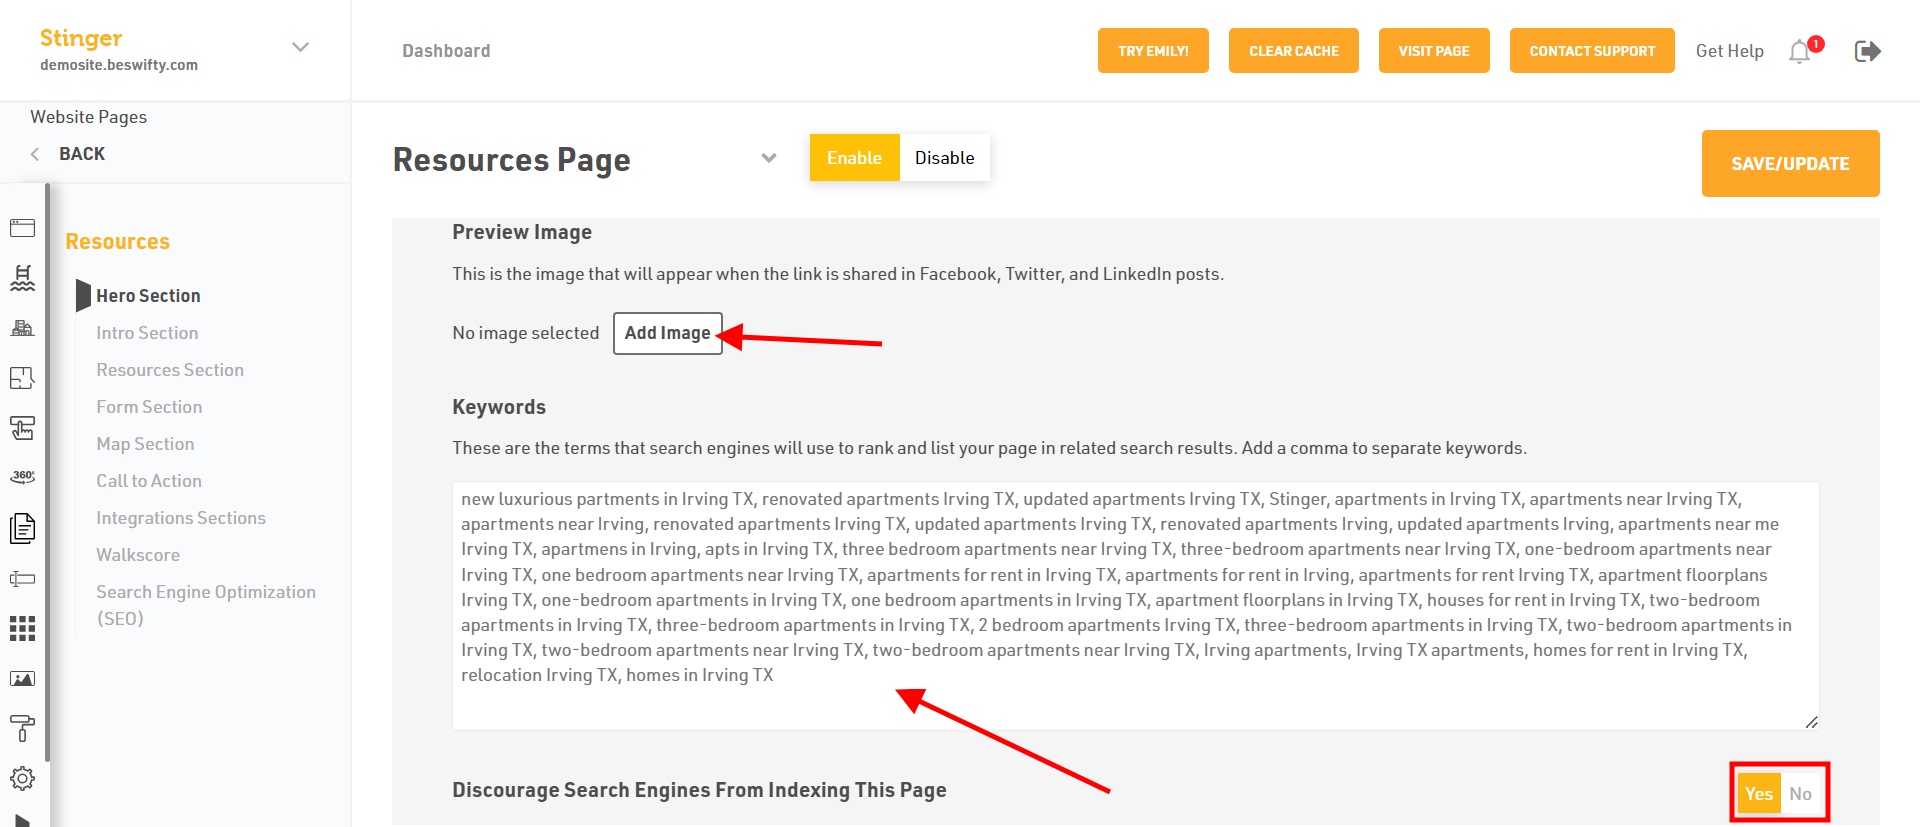Click the SAVE/UPDATE button
Screen dimensions: 1920x827
[1790, 163]
